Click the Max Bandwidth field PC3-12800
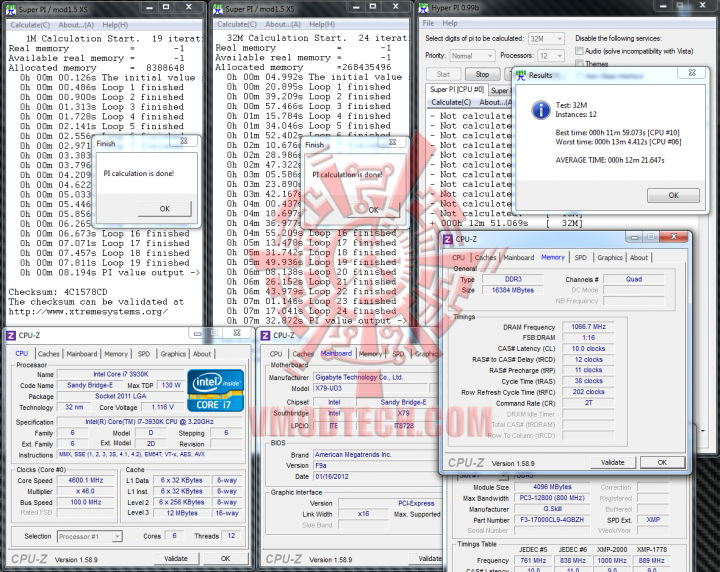This screenshot has width=720, height=572. (x=552, y=498)
